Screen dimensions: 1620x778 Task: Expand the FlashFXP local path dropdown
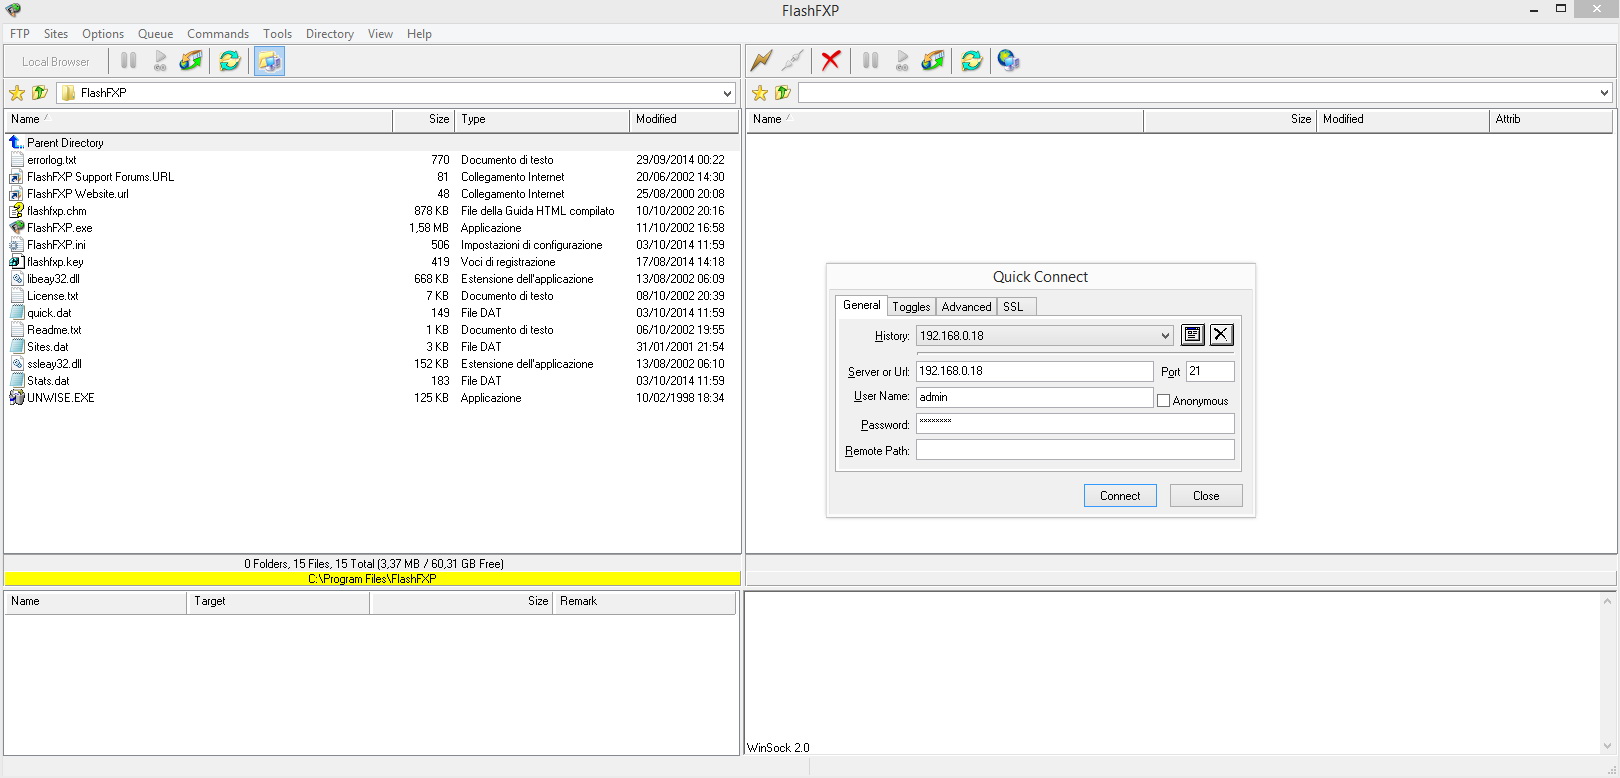click(x=727, y=93)
